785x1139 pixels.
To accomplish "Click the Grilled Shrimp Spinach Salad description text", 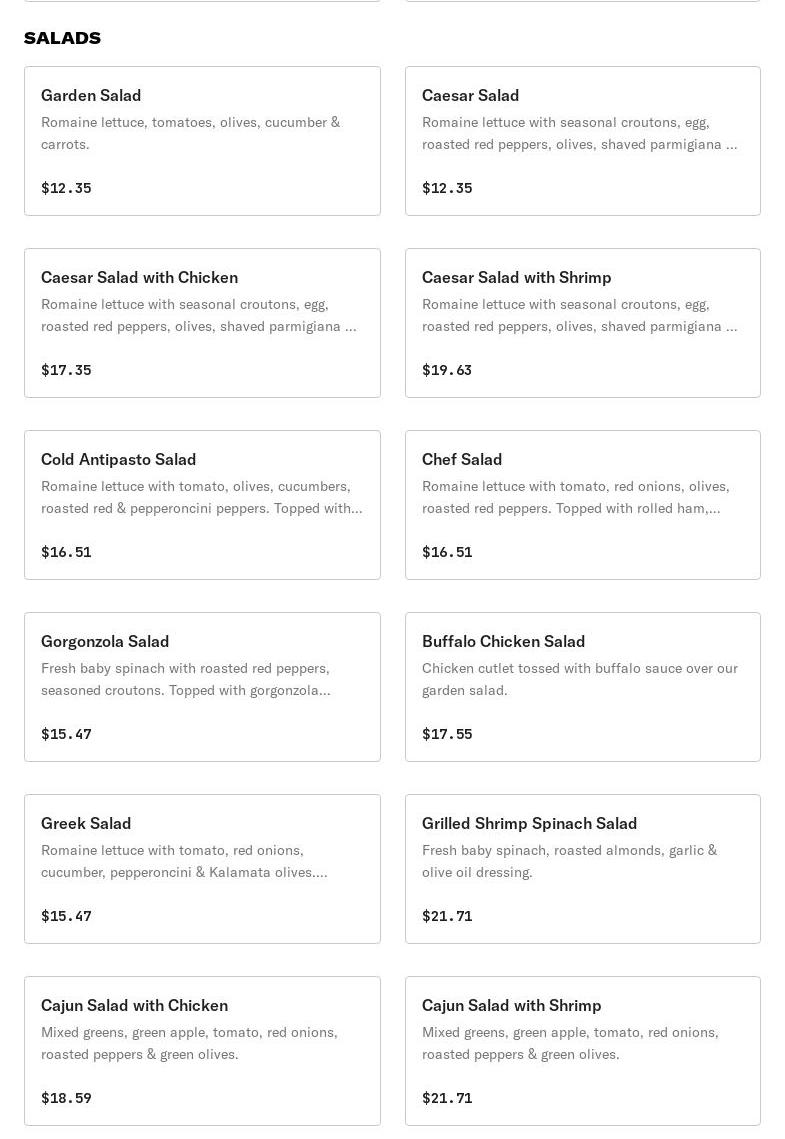I will pyautogui.click(x=569, y=861).
